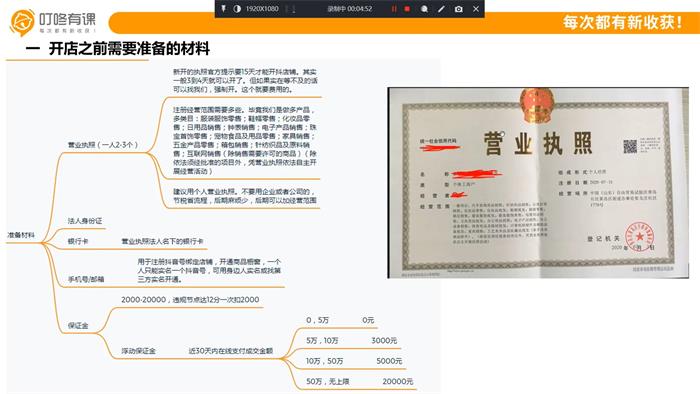Viewport: 700px width, 394px height.
Task: Click 登记机关 on the license
Action: click(x=603, y=239)
